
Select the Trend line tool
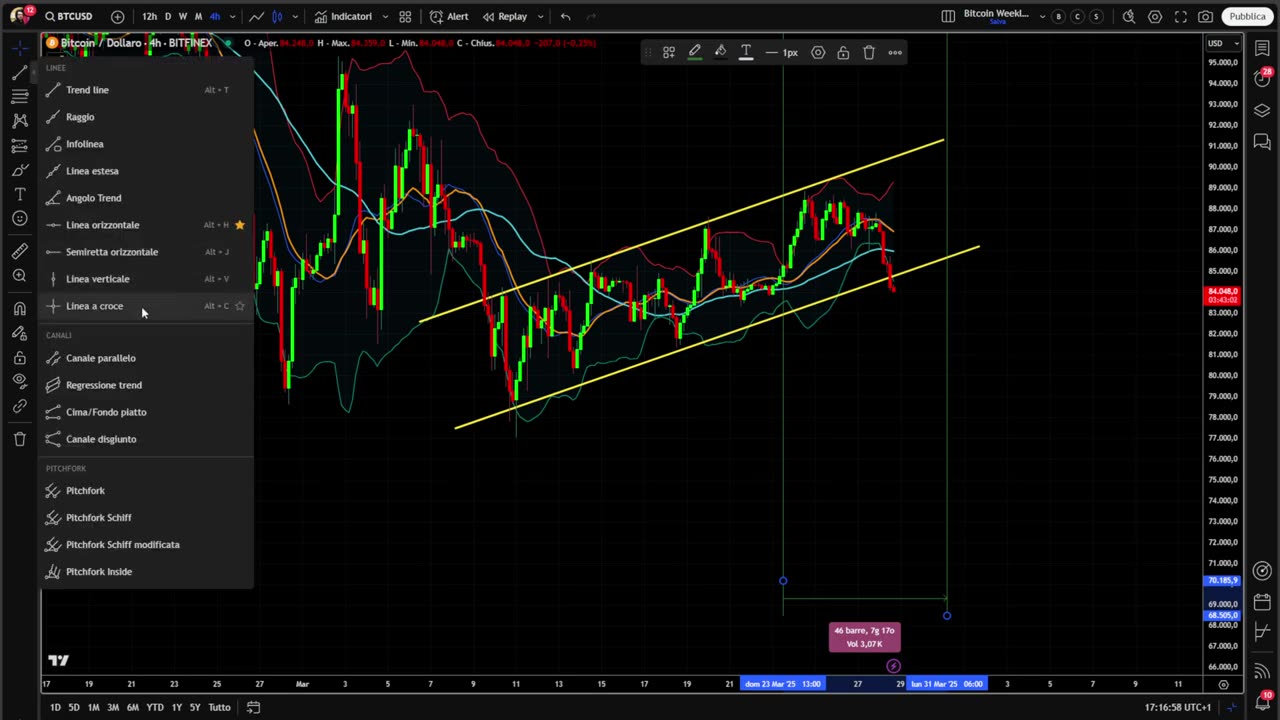tap(147, 90)
